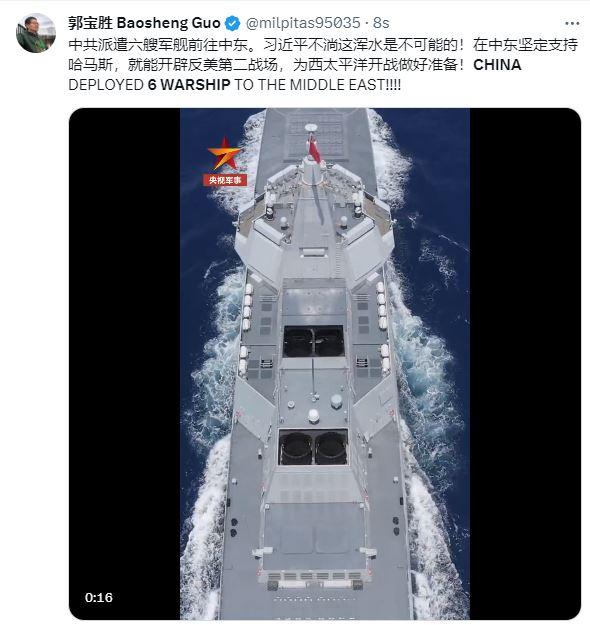Open the @milpitas95035 handle link
Viewport: 590px width, 625px height.
303,23
